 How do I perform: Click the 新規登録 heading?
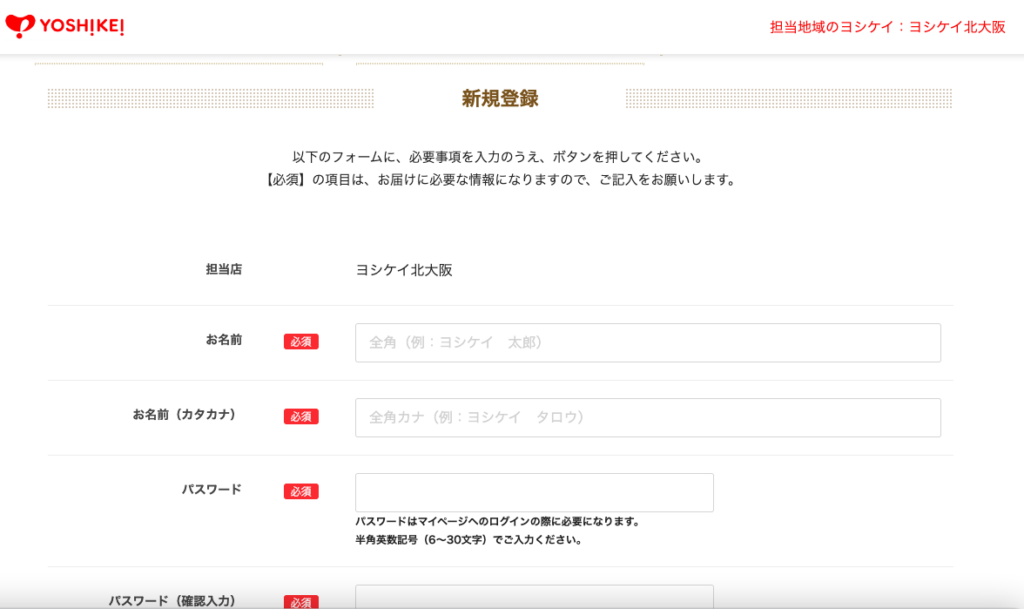click(499, 98)
